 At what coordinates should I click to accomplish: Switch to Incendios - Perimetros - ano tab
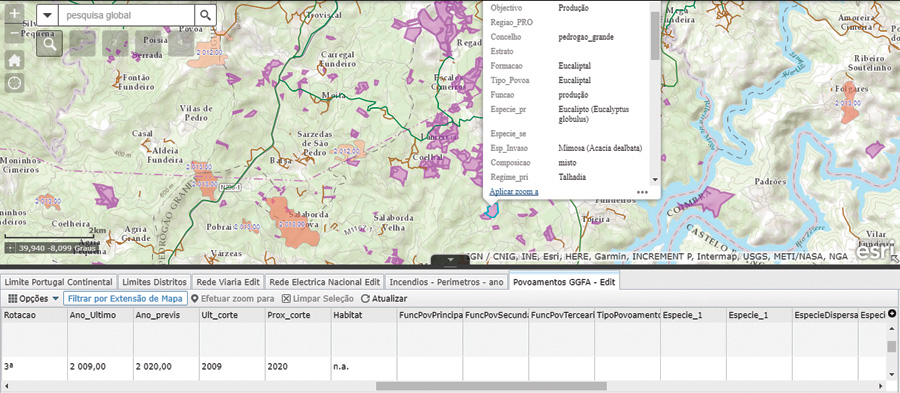[446, 282]
